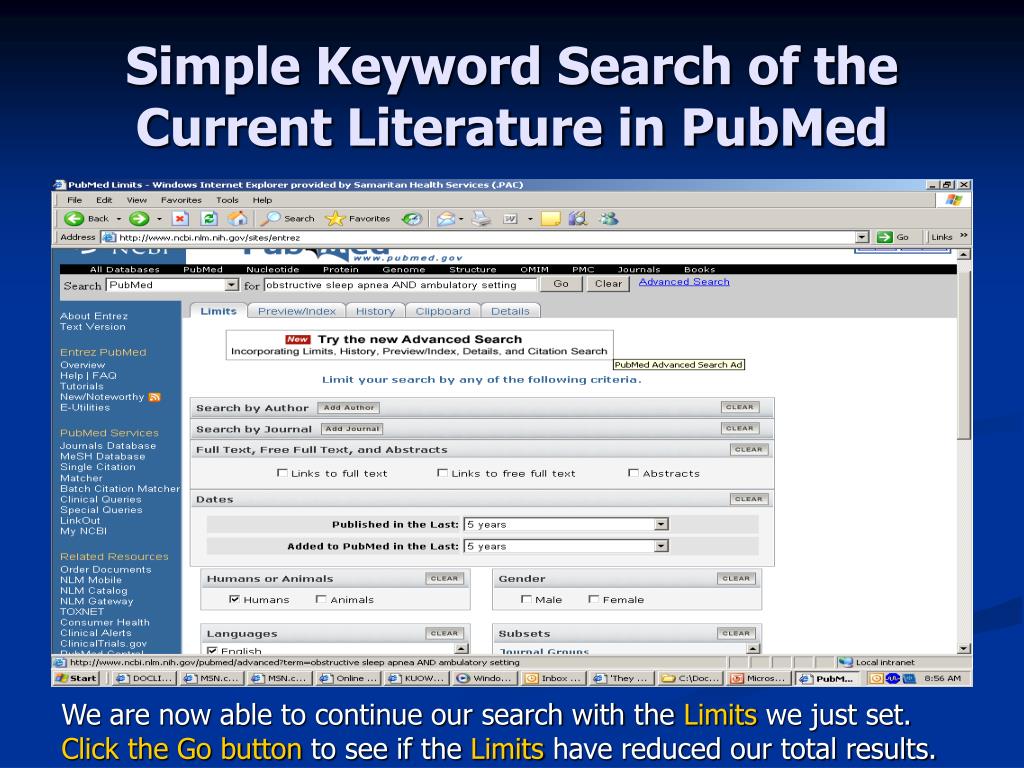Click the Add Author button
This screenshot has height=768, width=1024.
(349, 408)
